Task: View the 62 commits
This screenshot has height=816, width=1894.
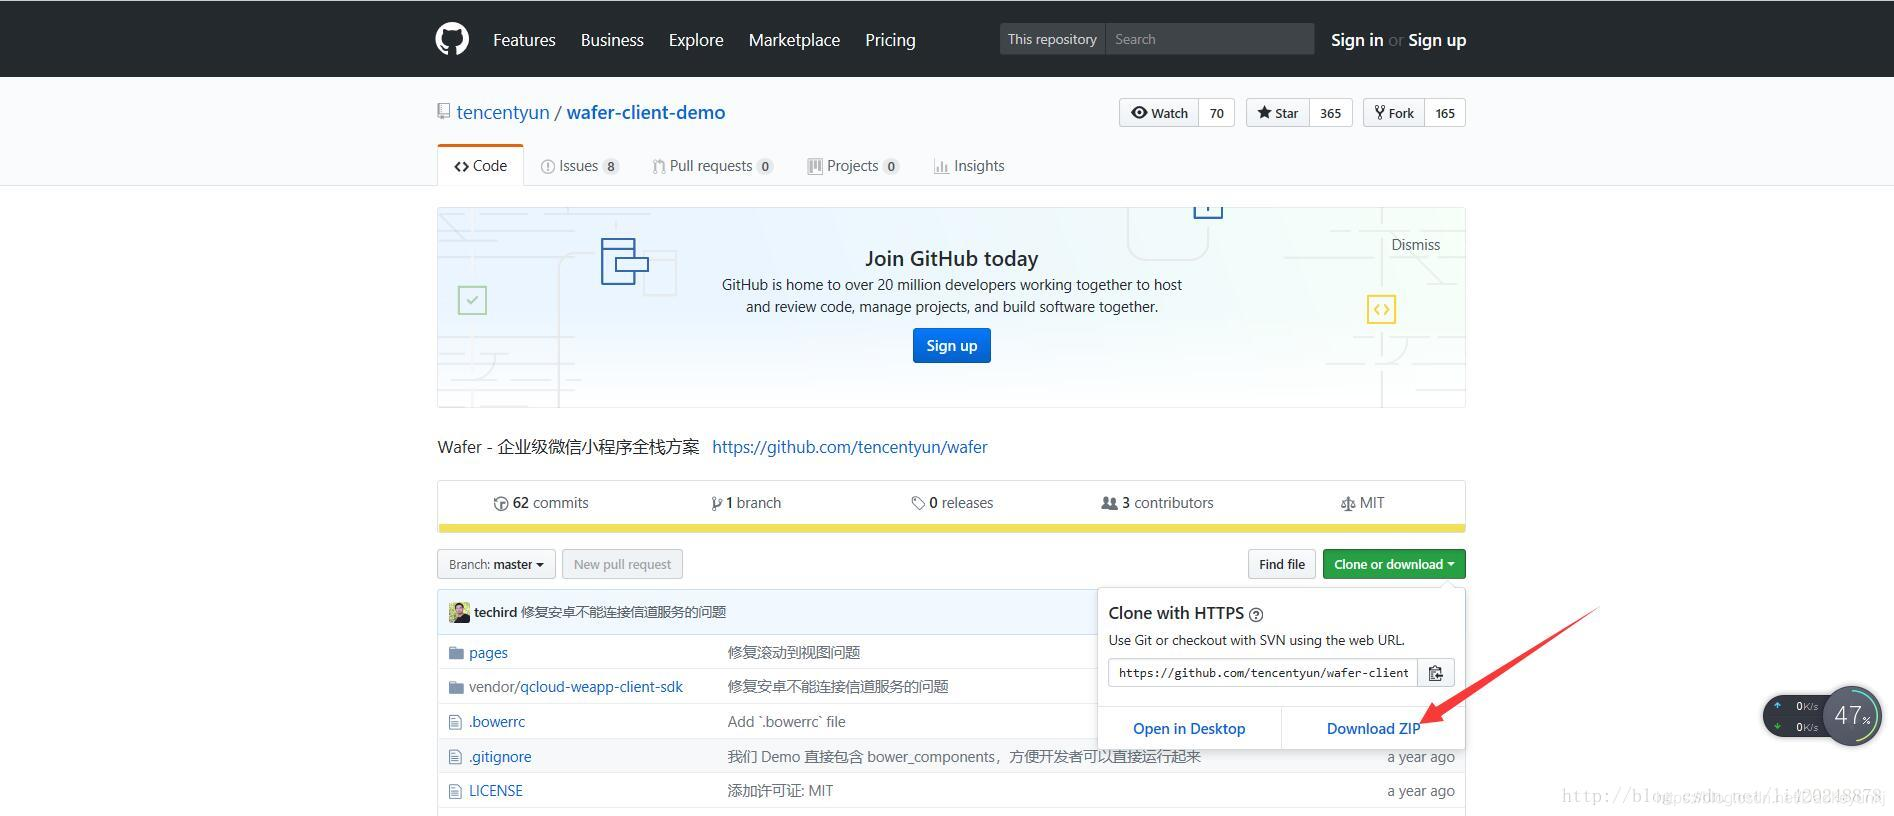Action: pos(541,503)
